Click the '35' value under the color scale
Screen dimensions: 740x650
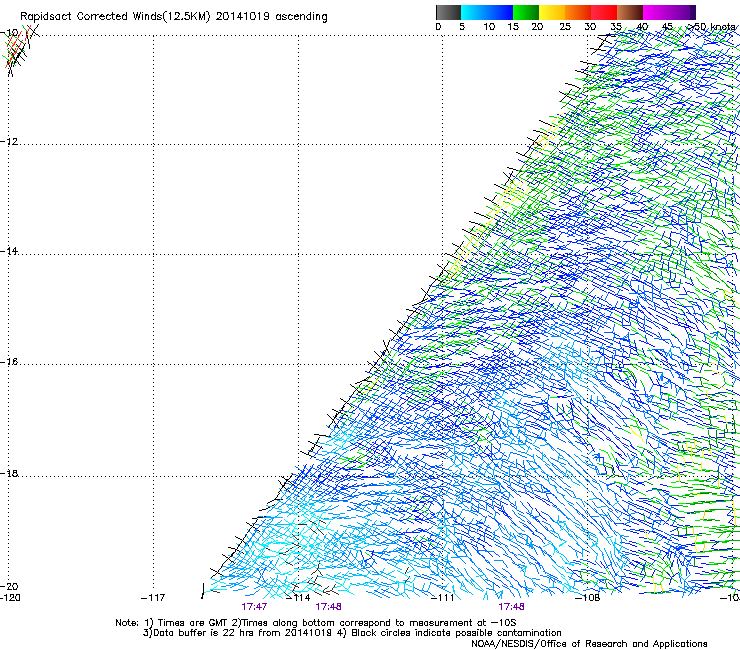pos(616,27)
